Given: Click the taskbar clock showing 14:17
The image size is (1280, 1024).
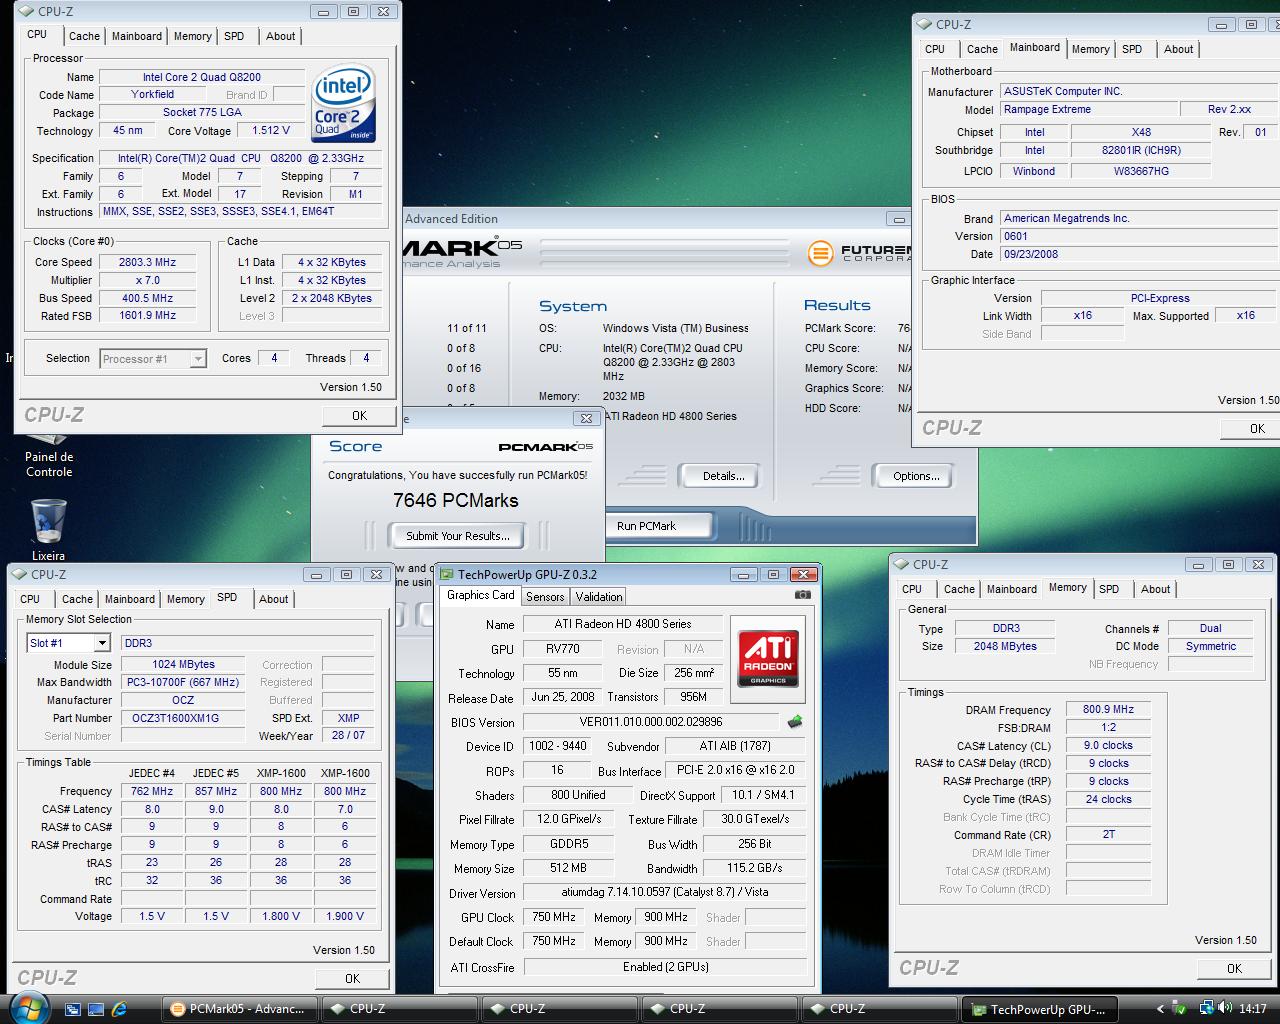Looking at the screenshot, I should (x=1252, y=1009).
